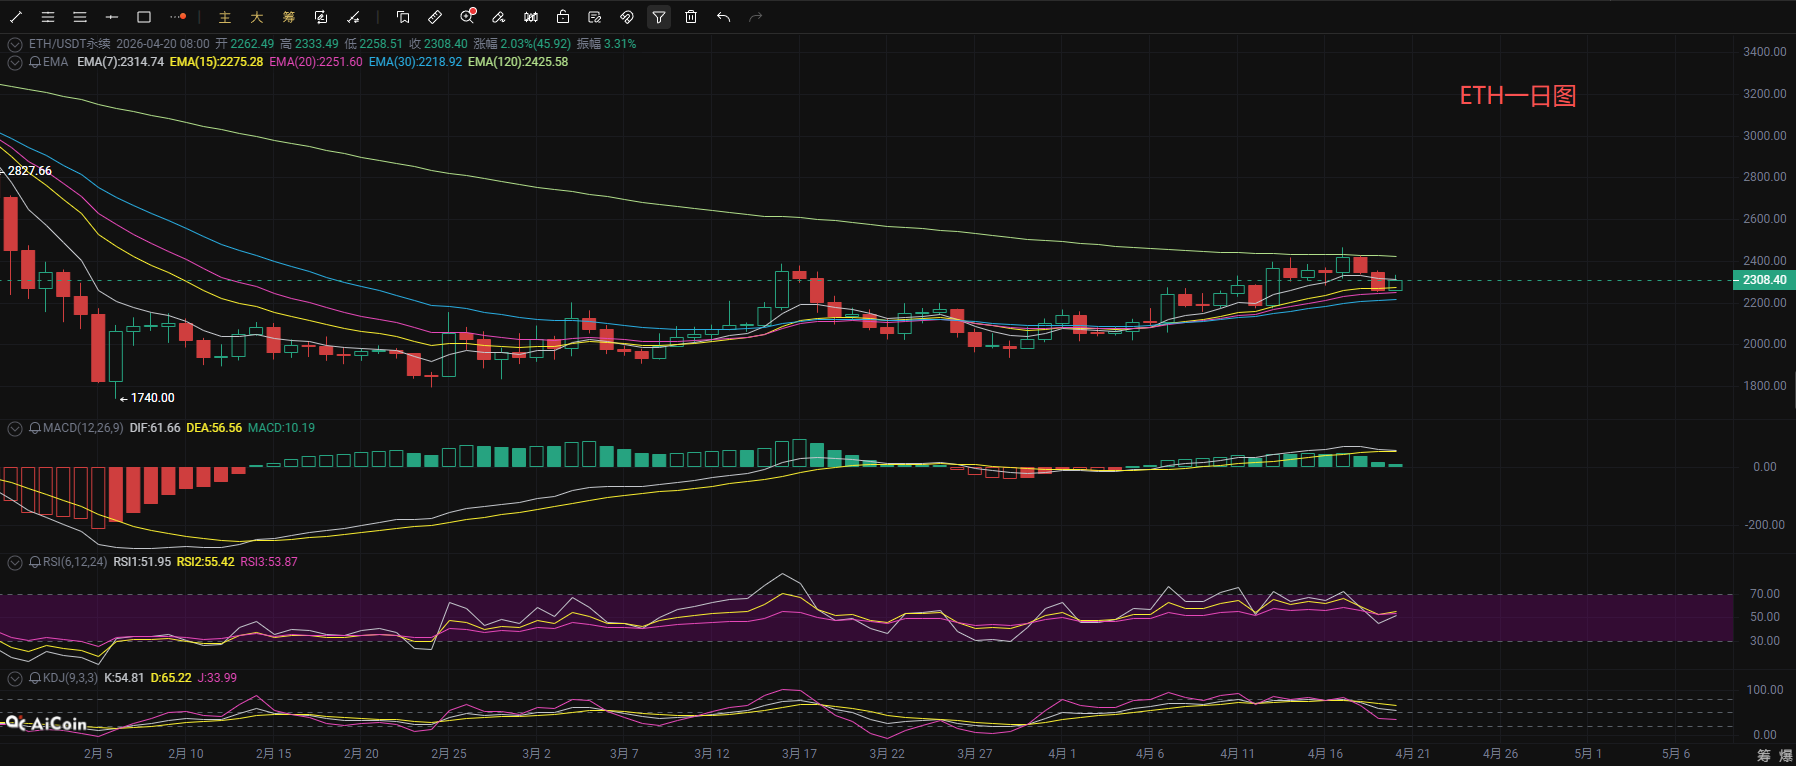Click the red ETH一日图 text annotation
Image resolution: width=1796 pixels, height=766 pixels.
1517,96
